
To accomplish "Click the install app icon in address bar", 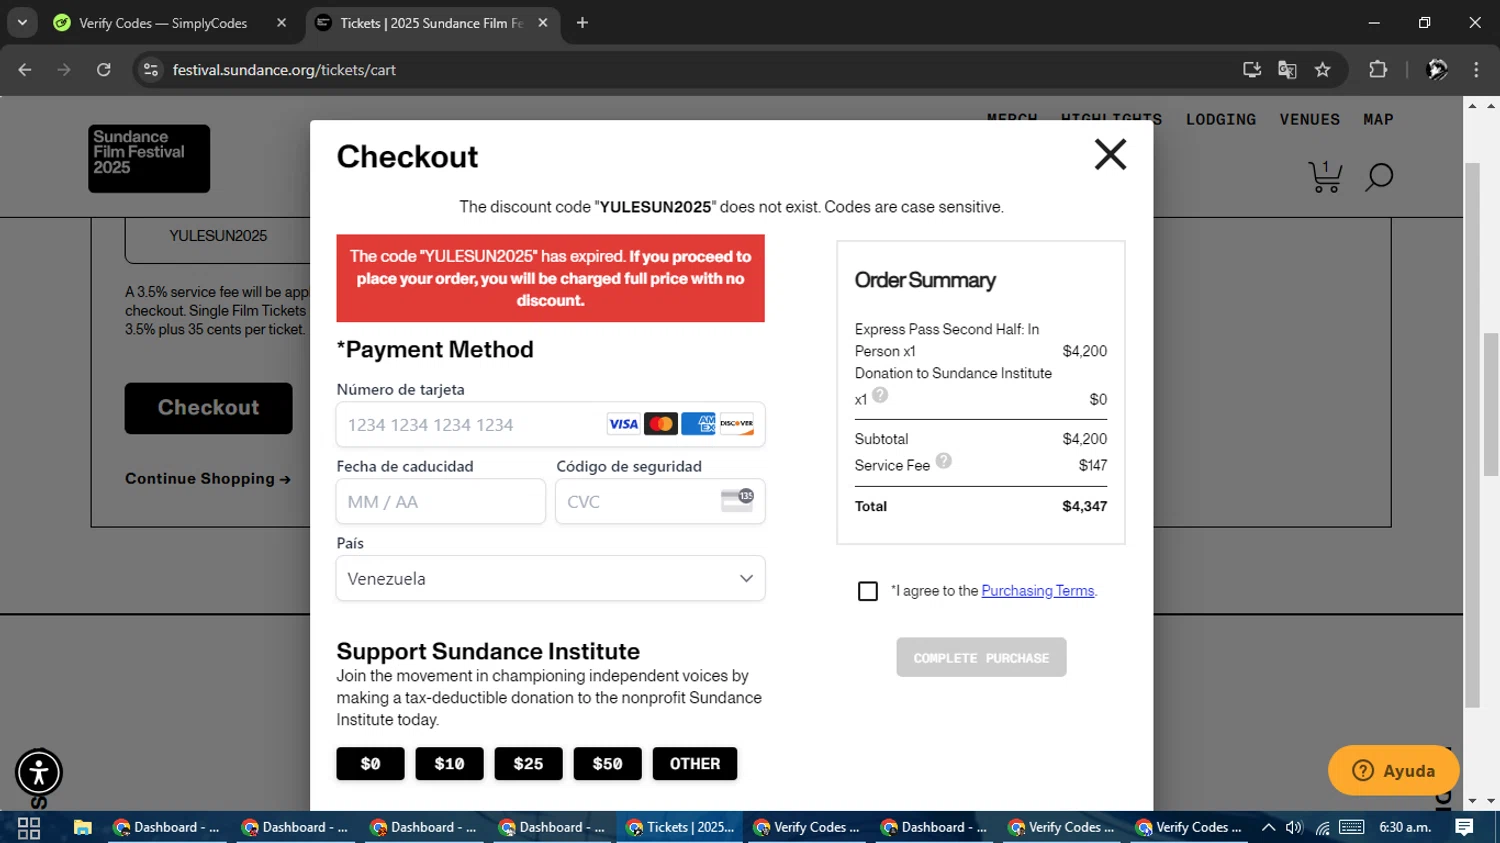I will [x=1251, y=70].
